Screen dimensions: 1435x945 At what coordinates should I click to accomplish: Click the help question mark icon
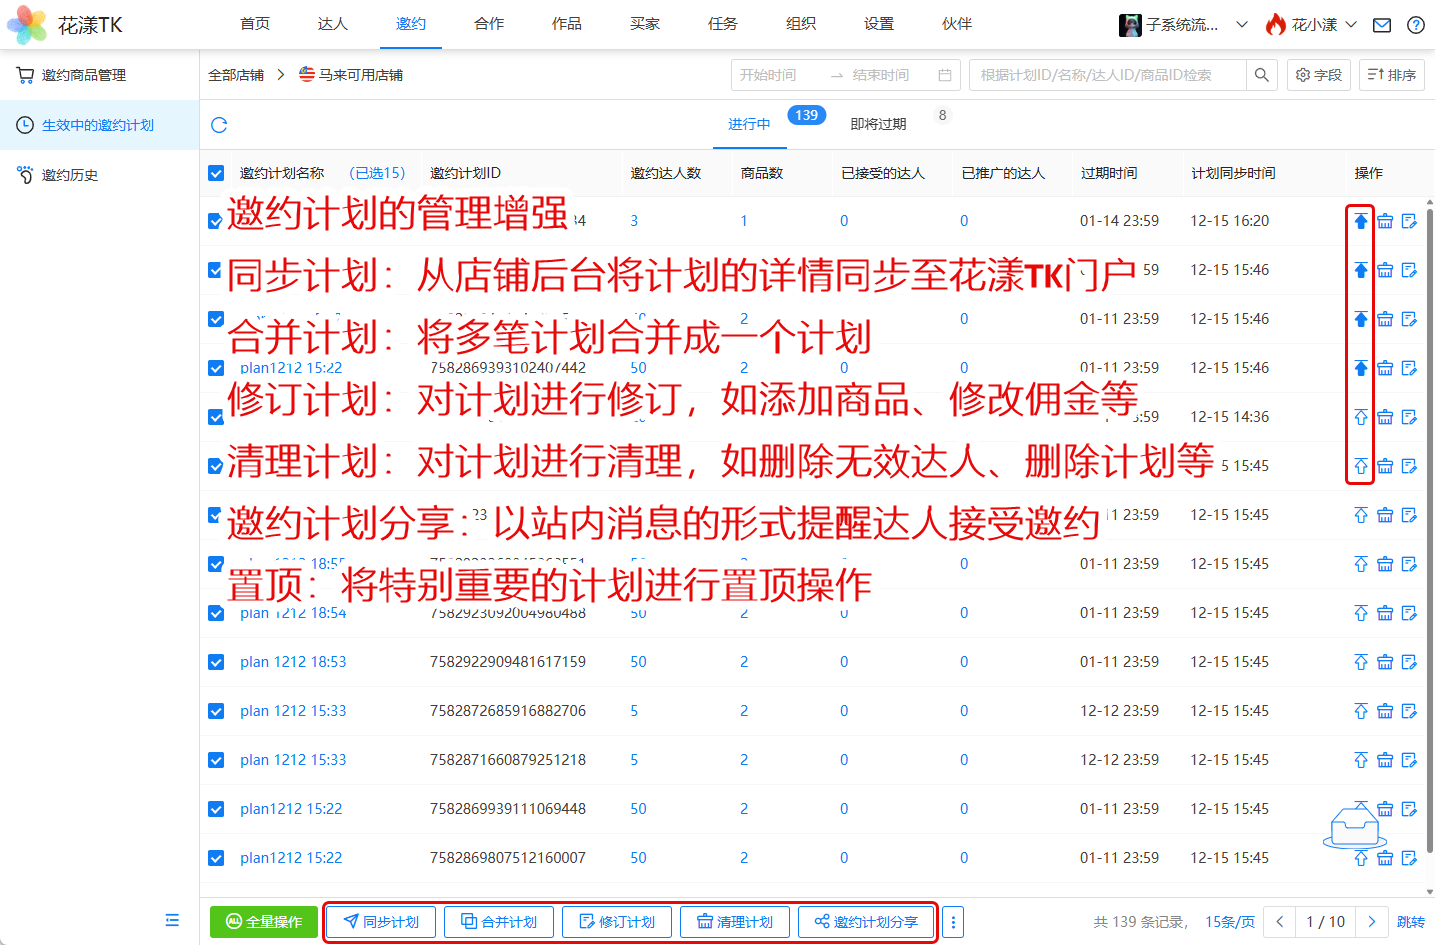click(1416, 25)
